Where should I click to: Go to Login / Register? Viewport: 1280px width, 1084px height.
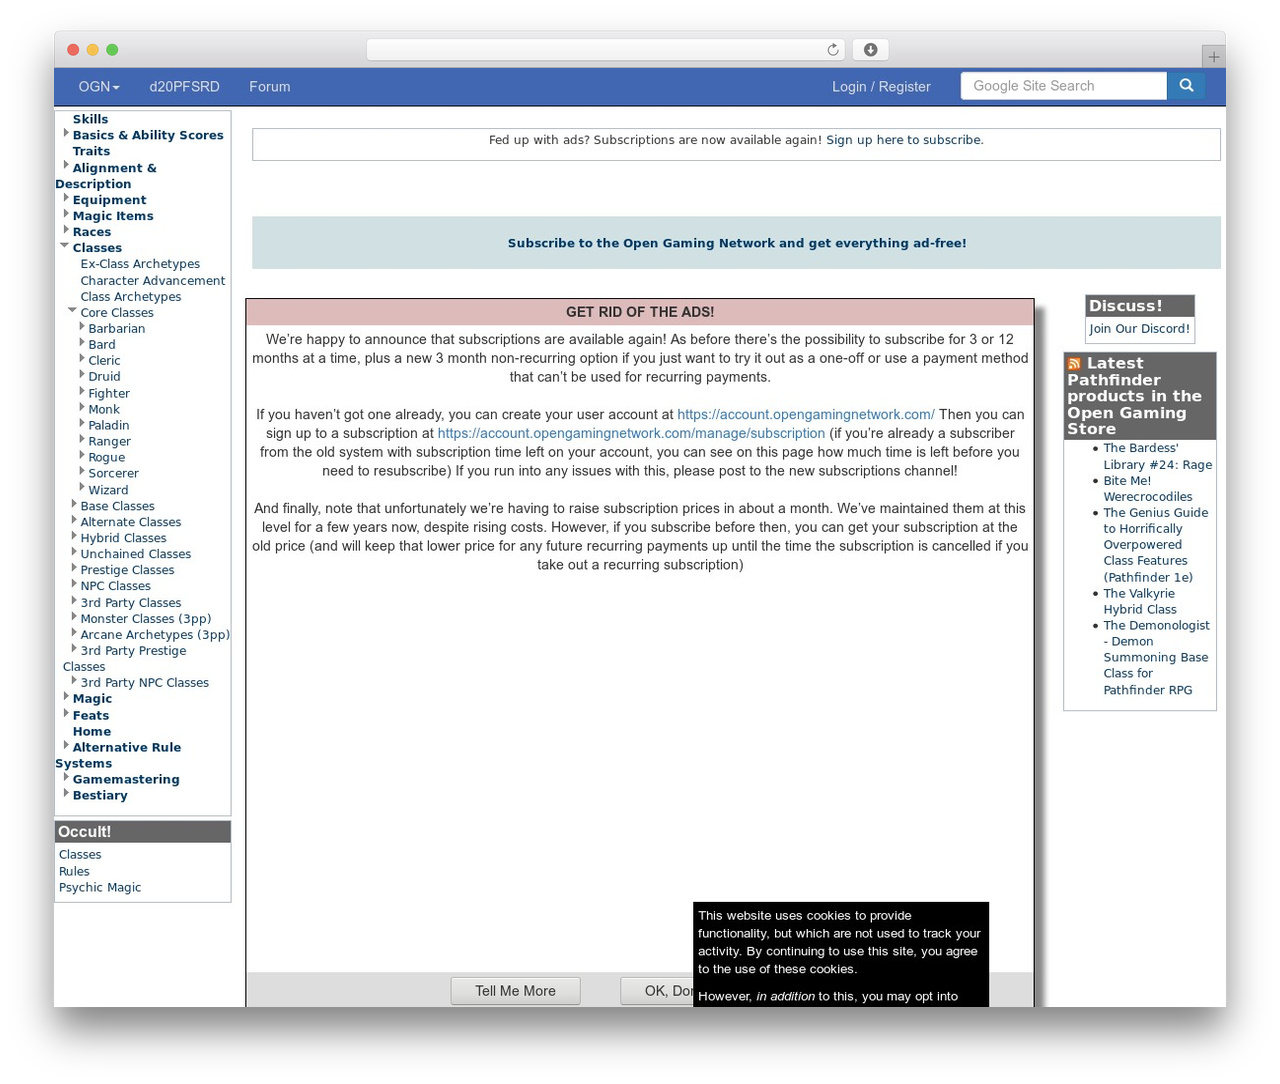click(881, 87)
